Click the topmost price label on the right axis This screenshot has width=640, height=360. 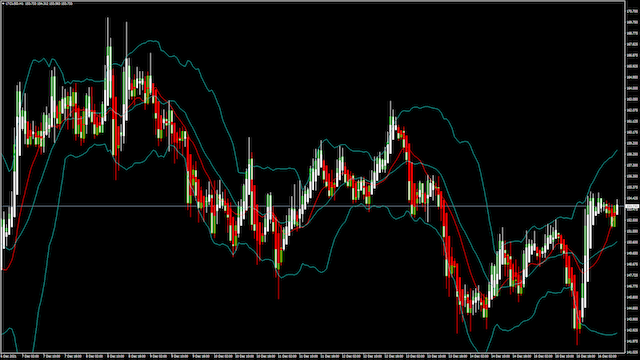(x=632, y=11)
